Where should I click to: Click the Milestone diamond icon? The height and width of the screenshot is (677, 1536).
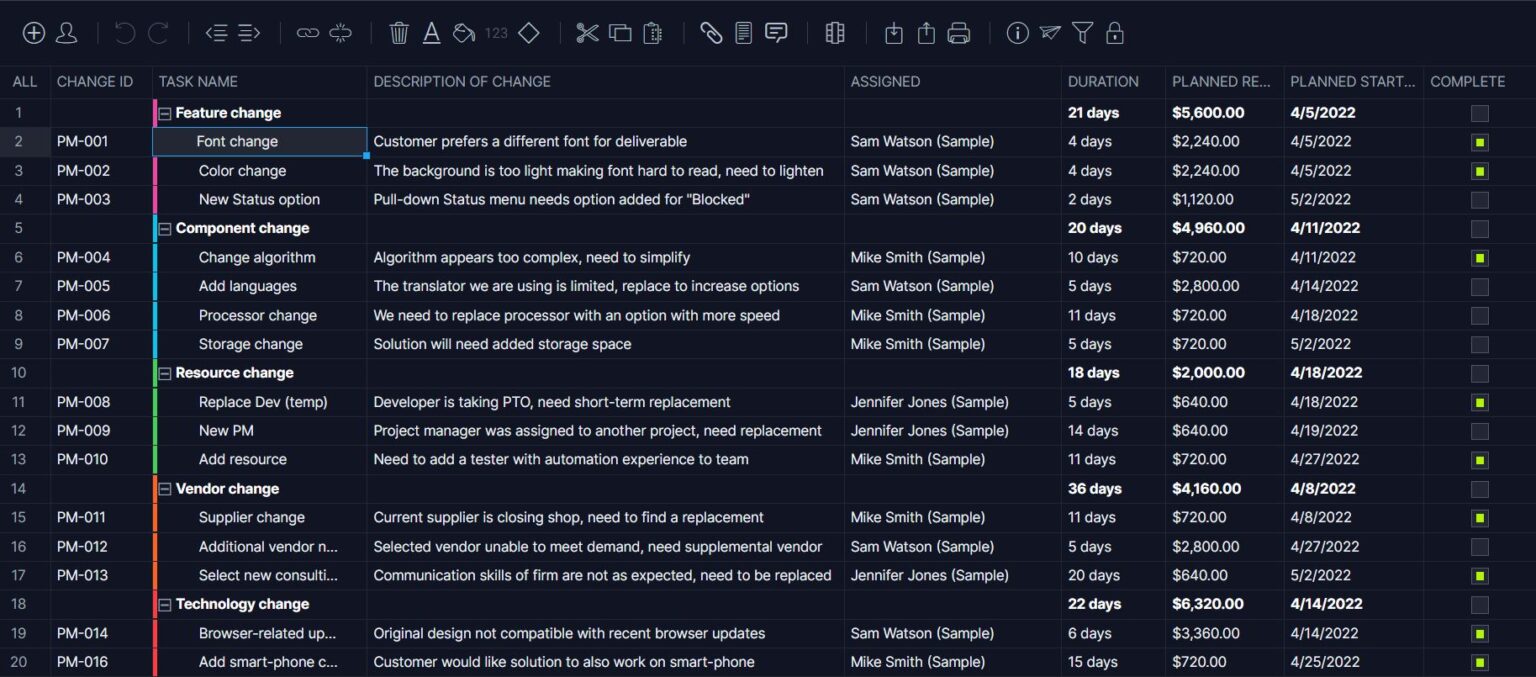[528, 32]
